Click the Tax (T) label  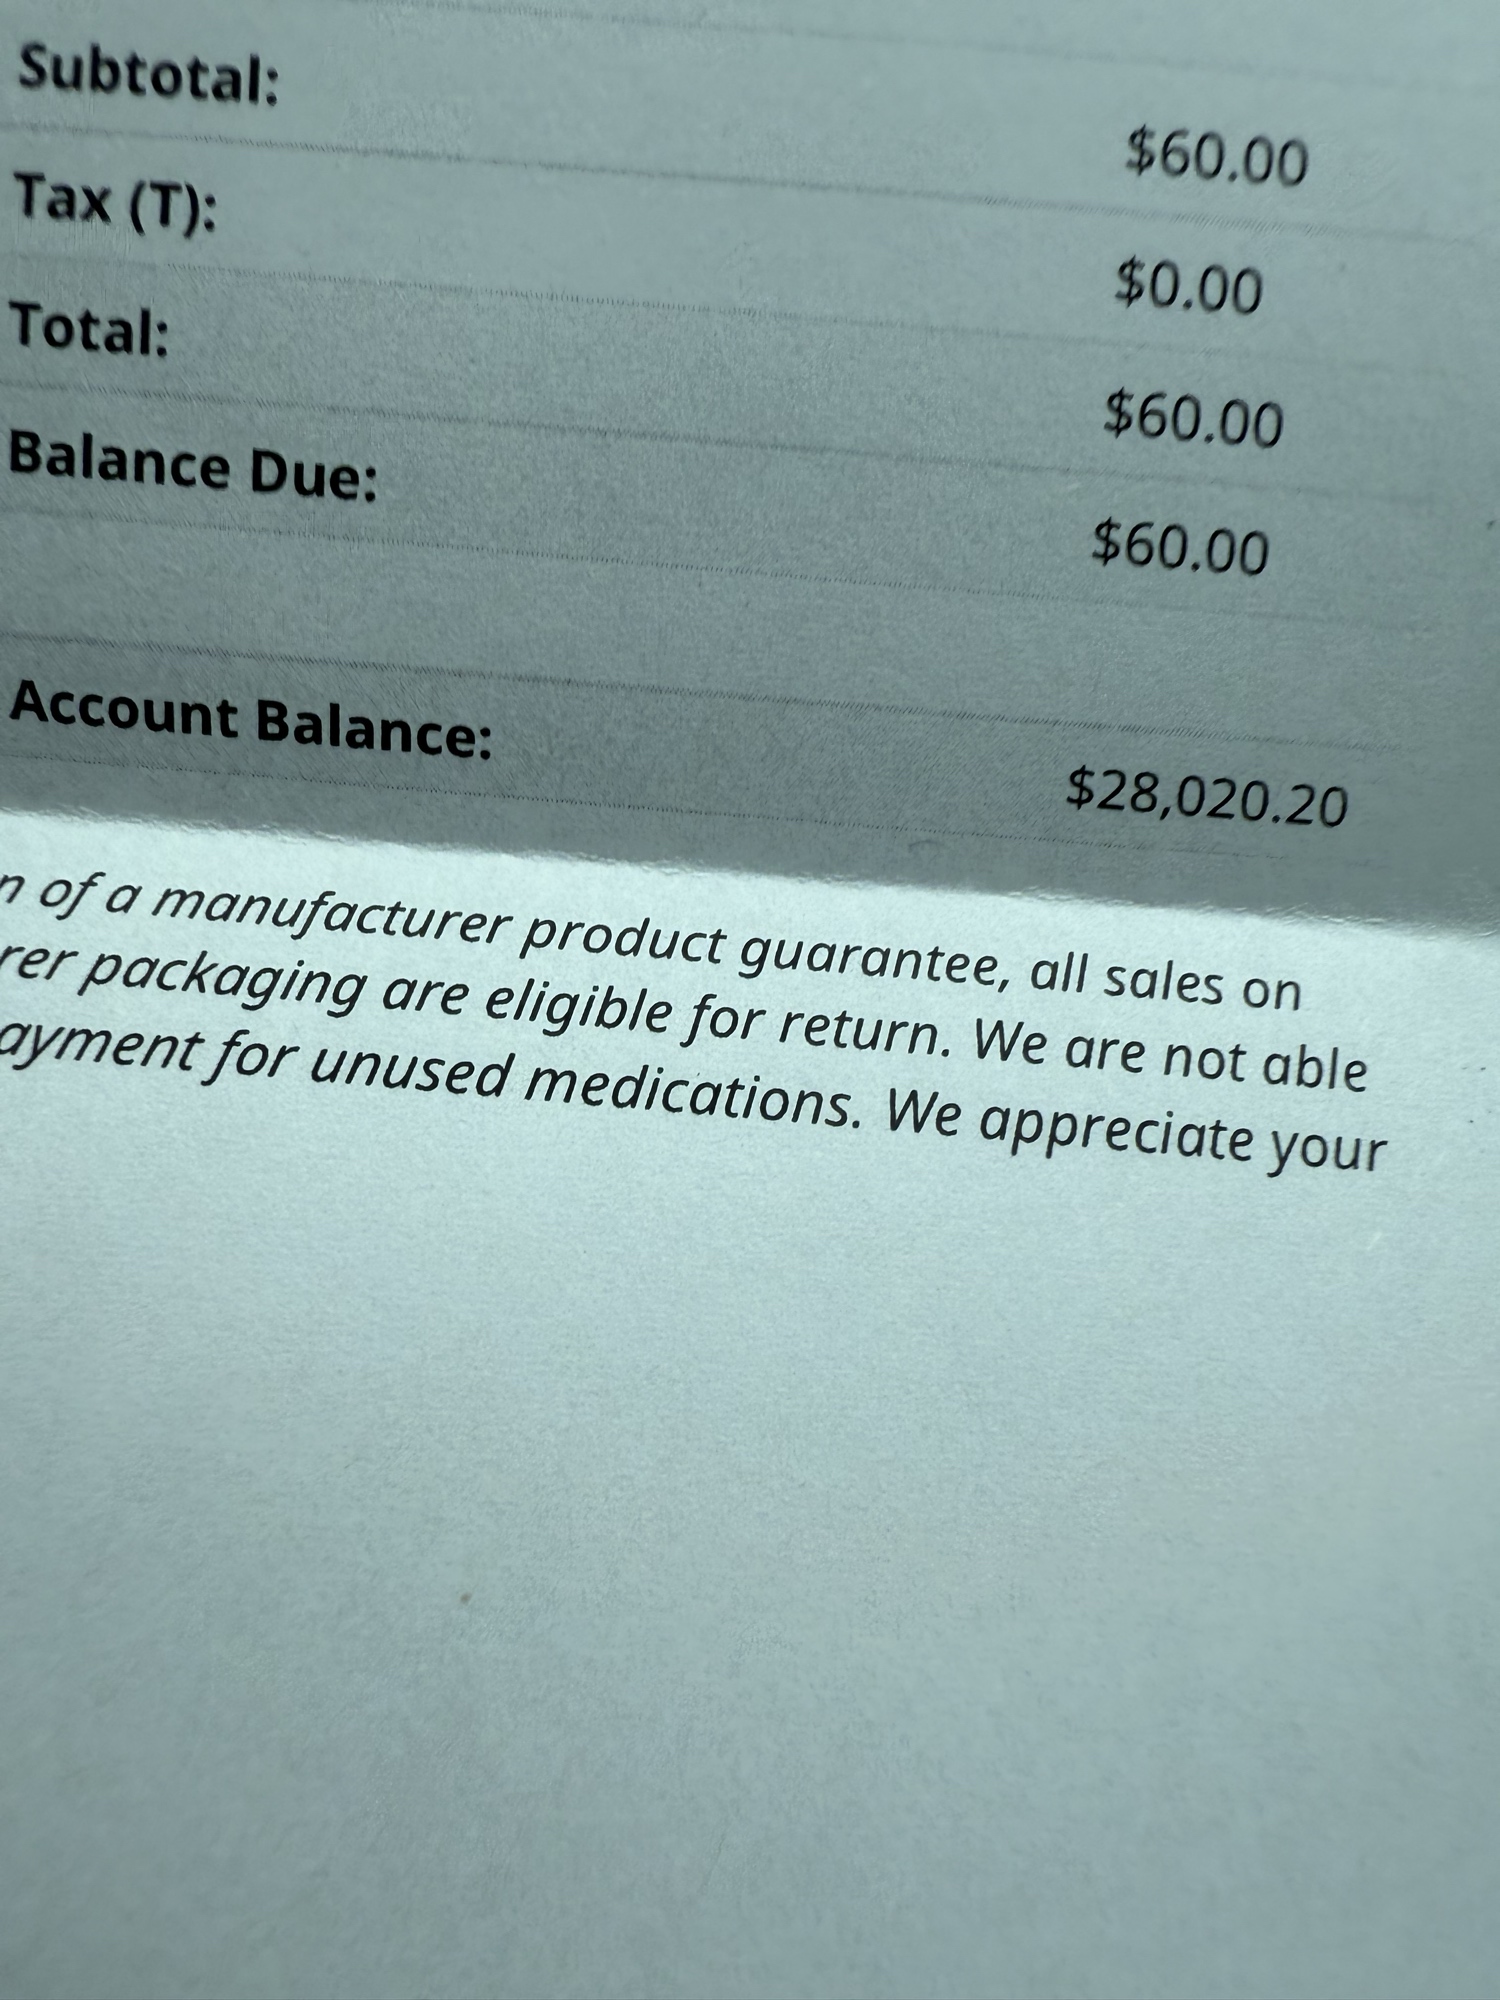tap(115, 200)
